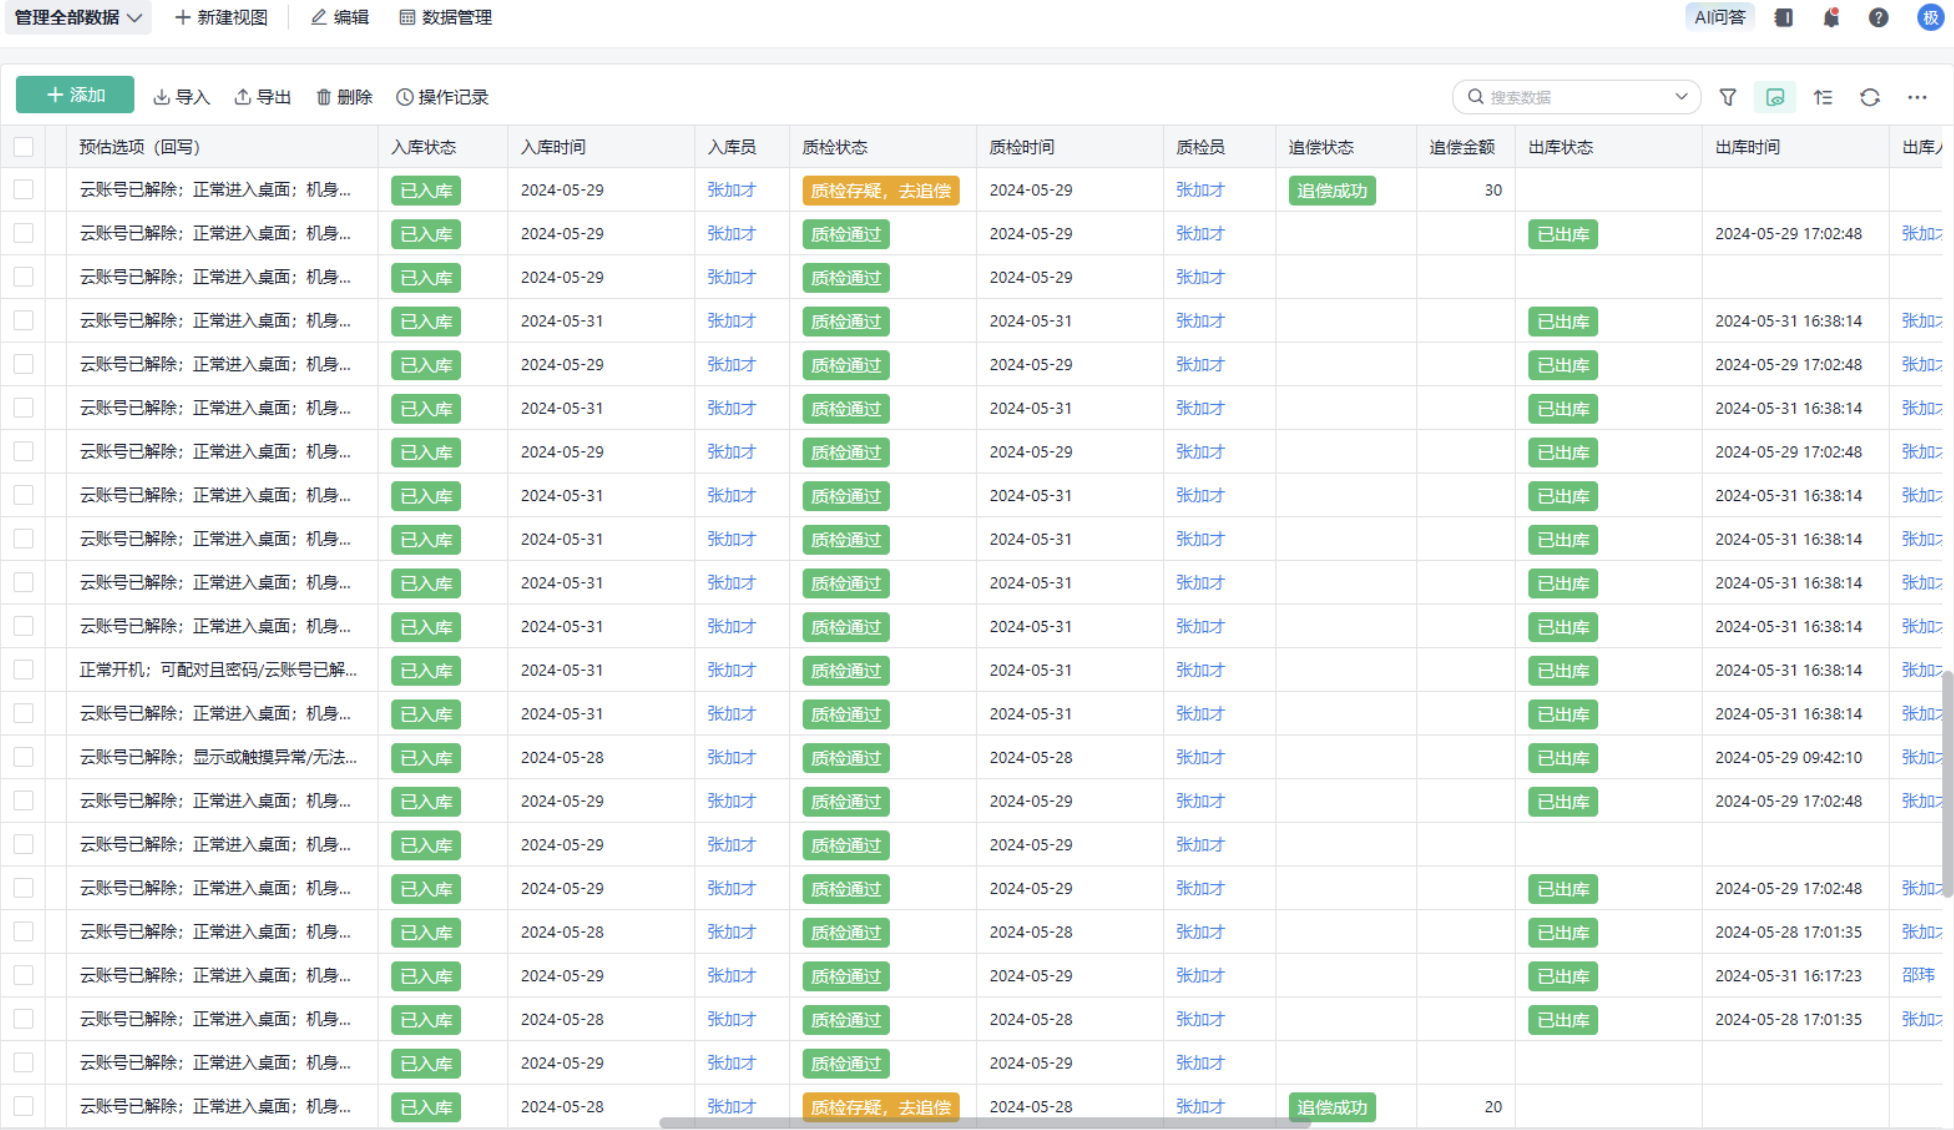Viewport: 1954px width, 1130px height.
Task: Check the last row's checkbox
Action: [x=24, y=1106]
